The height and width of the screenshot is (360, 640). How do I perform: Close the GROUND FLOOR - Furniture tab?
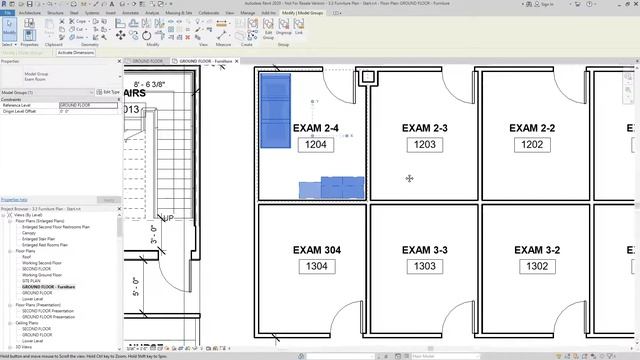[x=236, y=61]
